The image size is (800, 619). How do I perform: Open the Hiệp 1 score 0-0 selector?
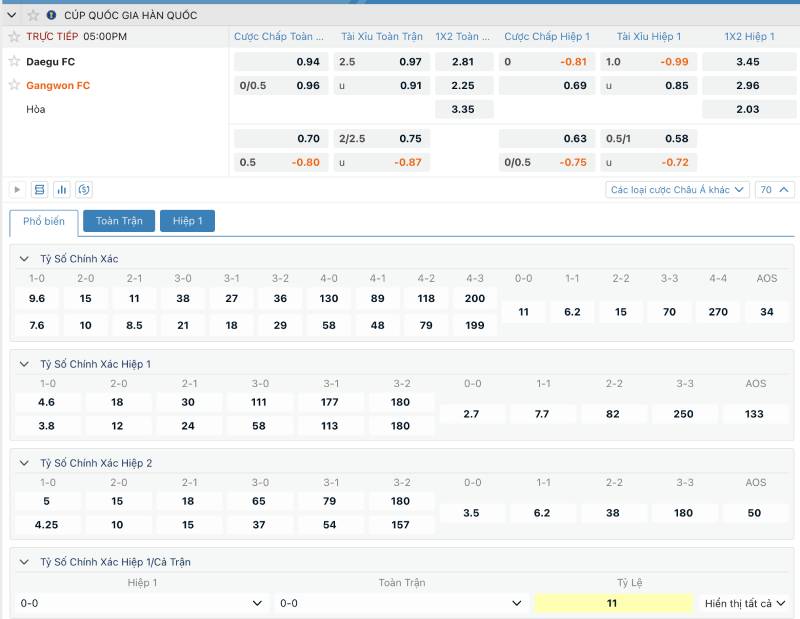pyautogui.click(x=142, y=603)
